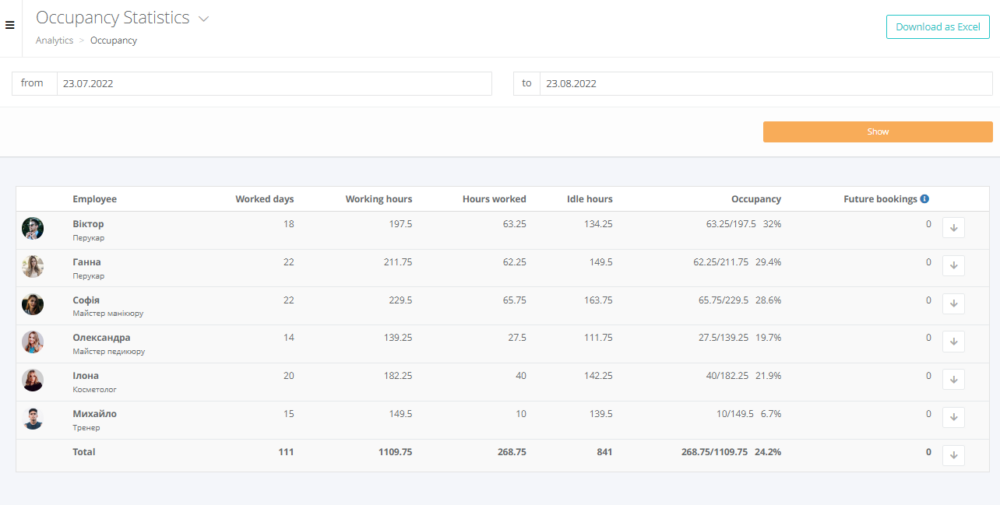Viewport: 1000px width, 505px height.
Task: Click the download arrow for Ганна
Action: (953, 266)
